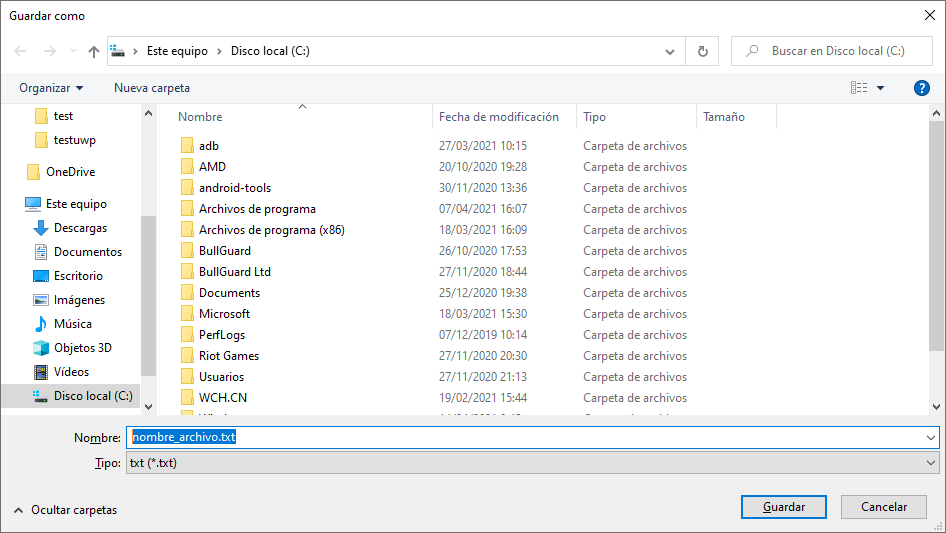Select the android-tools folder icon
Image resolution: width=946 pixels, height=533 pixels.
click(187, 188)
